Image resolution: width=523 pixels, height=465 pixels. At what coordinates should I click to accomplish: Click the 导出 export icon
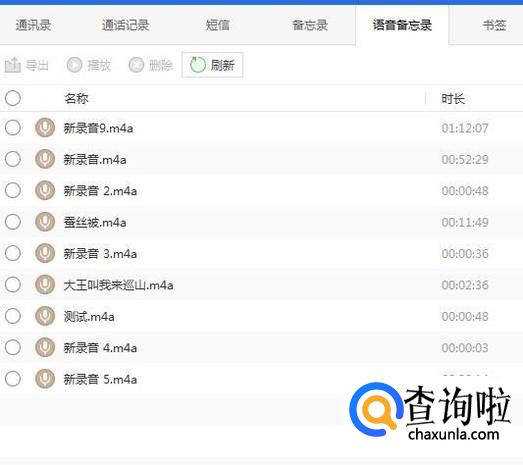[13, 65]
